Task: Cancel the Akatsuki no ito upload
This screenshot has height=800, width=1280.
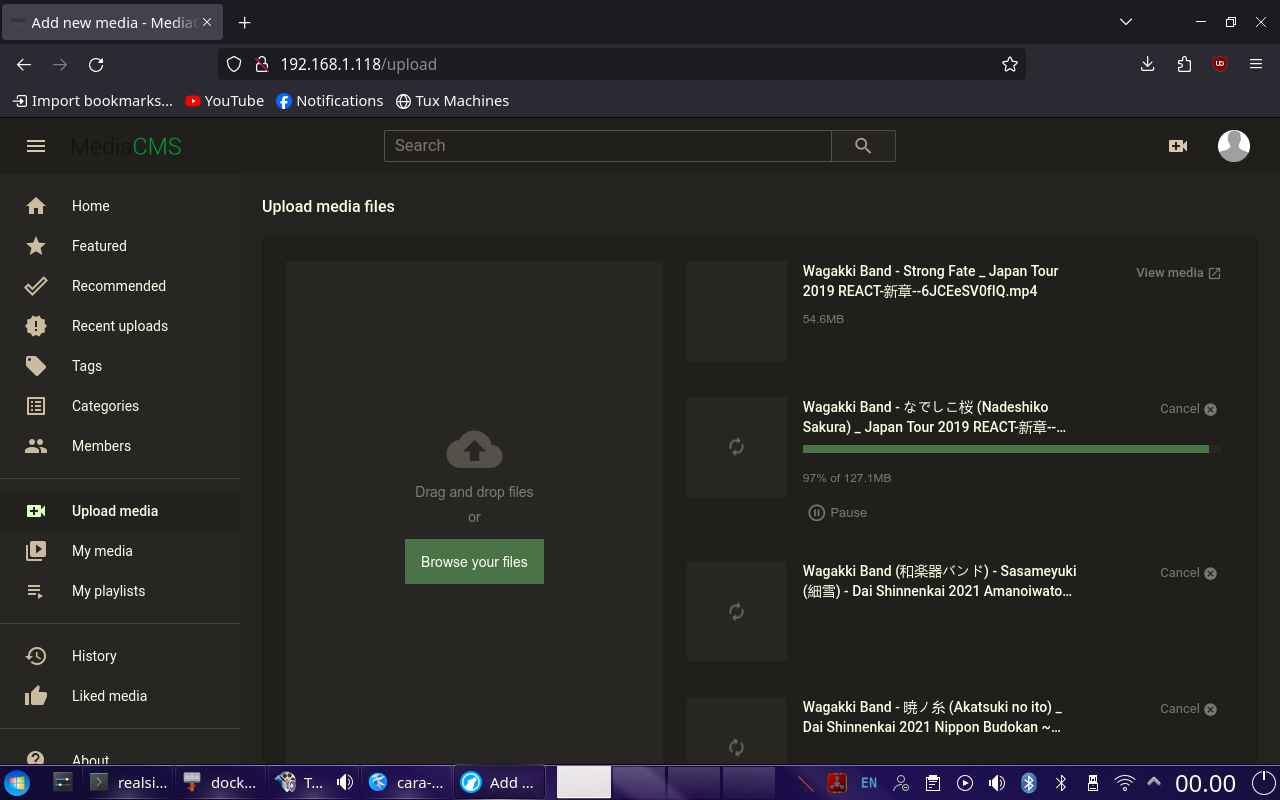Action: click(1188, 709)
